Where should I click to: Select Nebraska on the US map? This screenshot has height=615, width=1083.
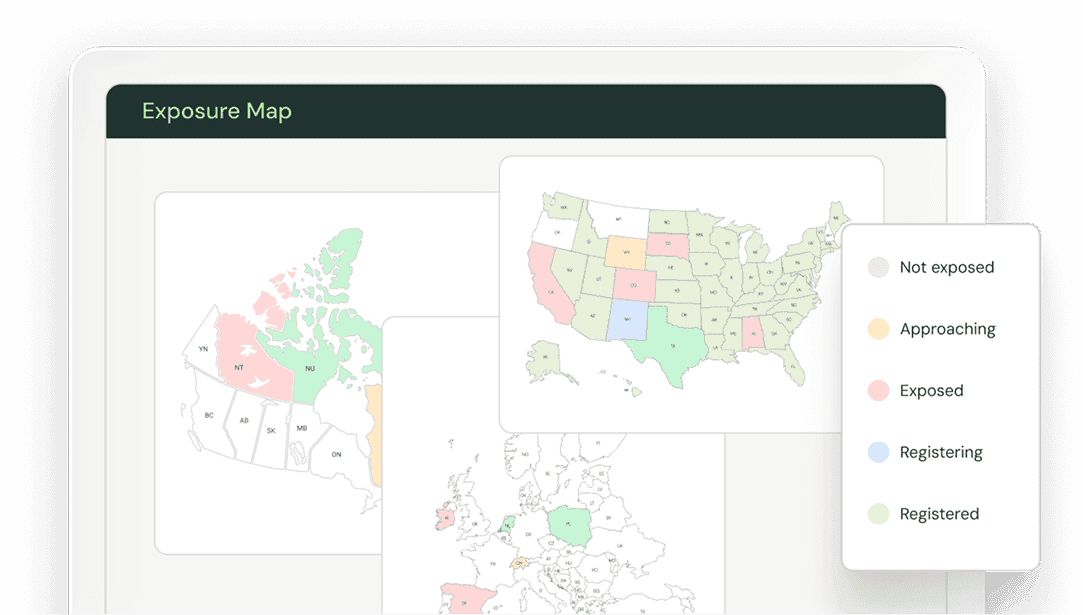[670, 267]
